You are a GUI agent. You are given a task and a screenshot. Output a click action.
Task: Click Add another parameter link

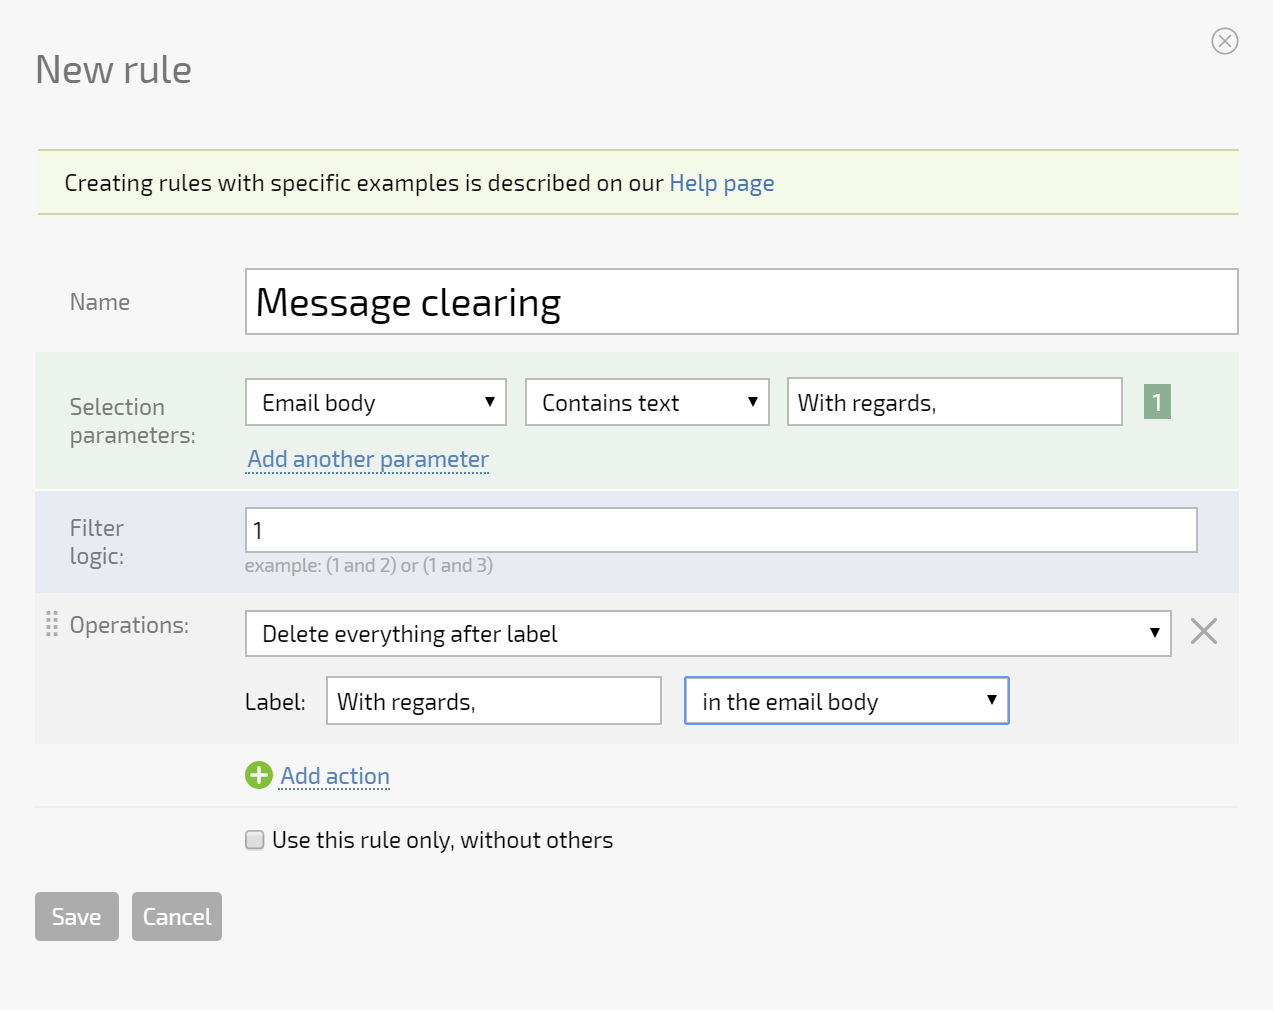[368, 459]
